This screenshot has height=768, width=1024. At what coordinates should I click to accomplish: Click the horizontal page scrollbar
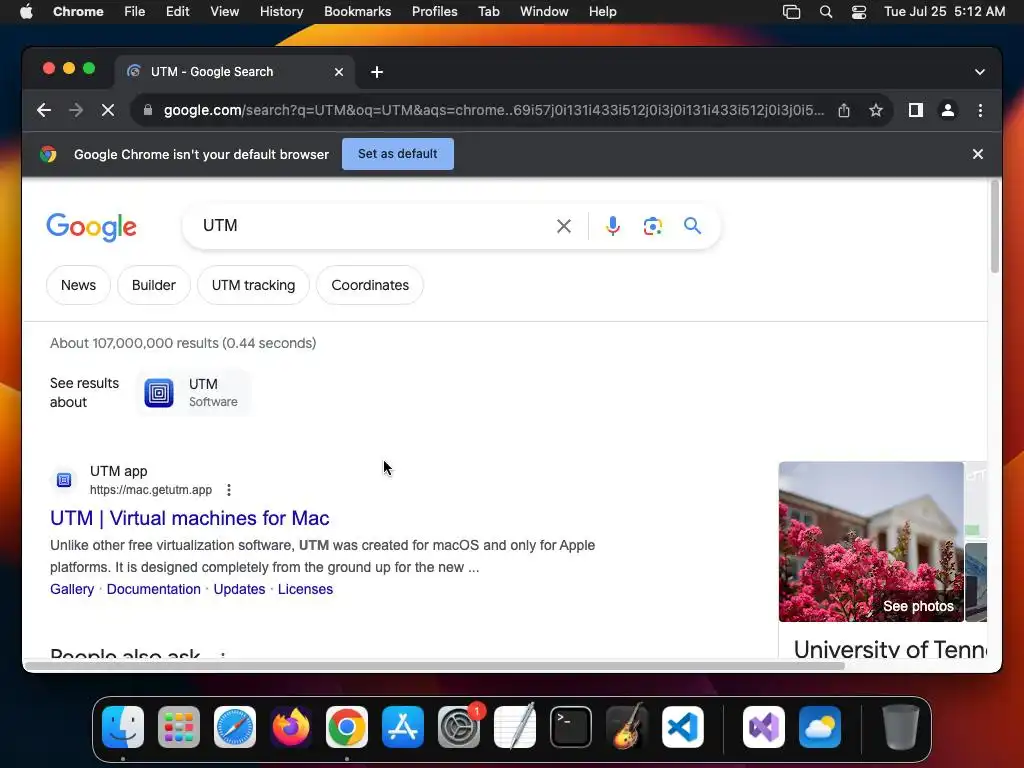pos(435,666)
